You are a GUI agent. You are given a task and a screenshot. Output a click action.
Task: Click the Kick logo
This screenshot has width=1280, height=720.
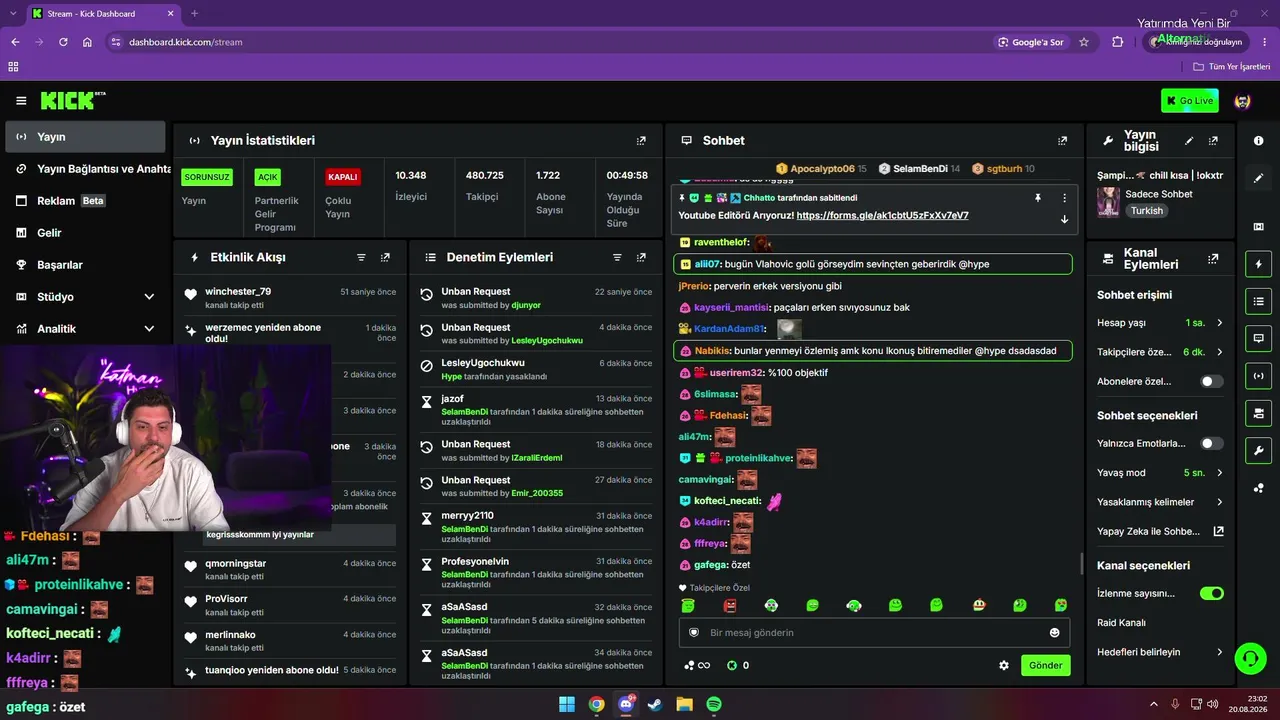click(x=73, y=100)
